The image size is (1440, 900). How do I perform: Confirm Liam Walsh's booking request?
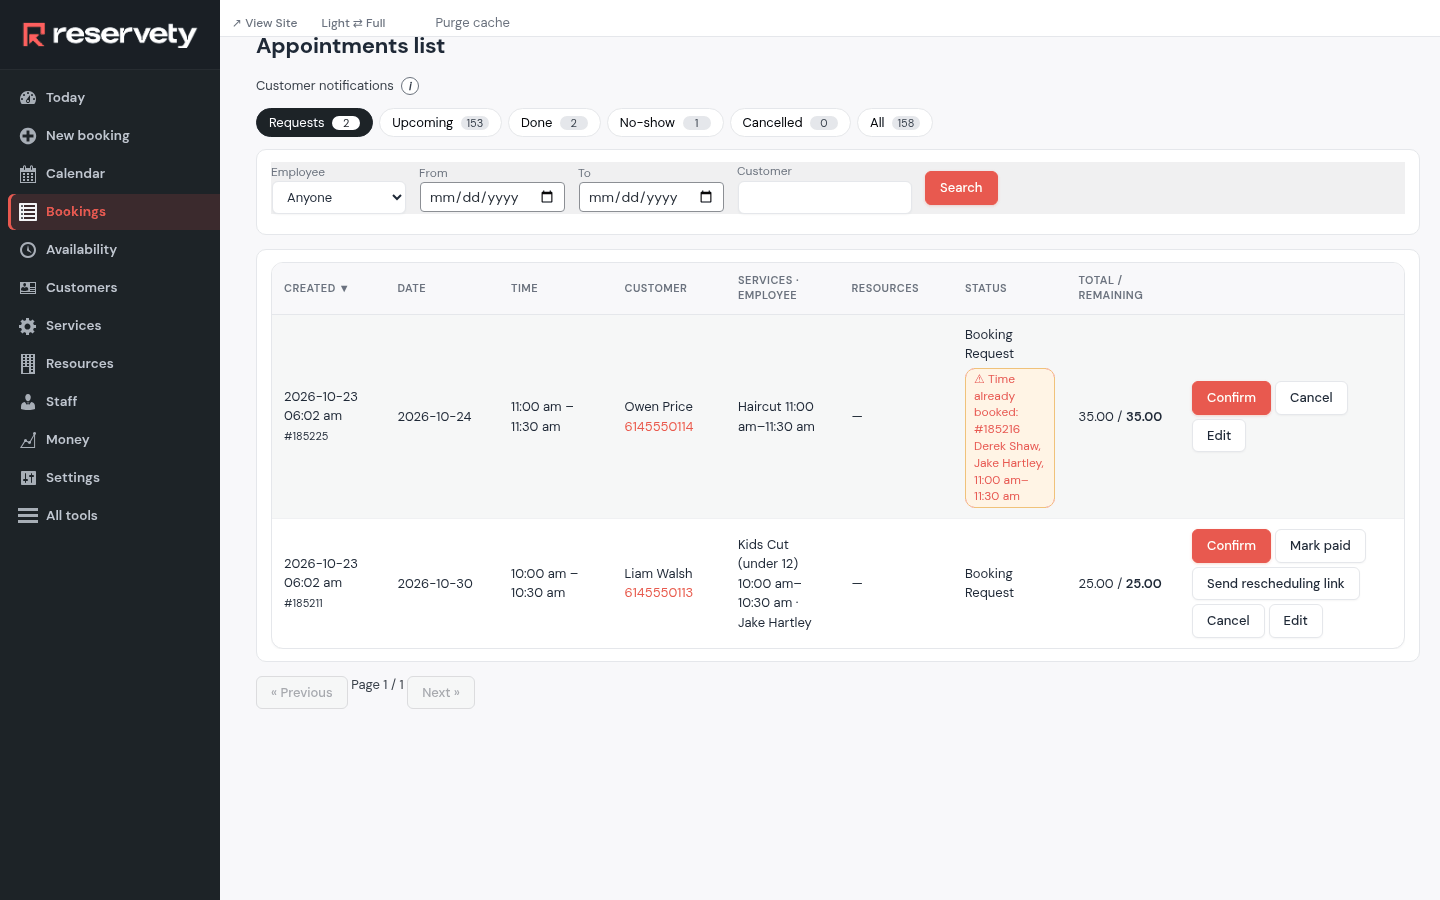pyautogui.click(x=1231, y=546)
